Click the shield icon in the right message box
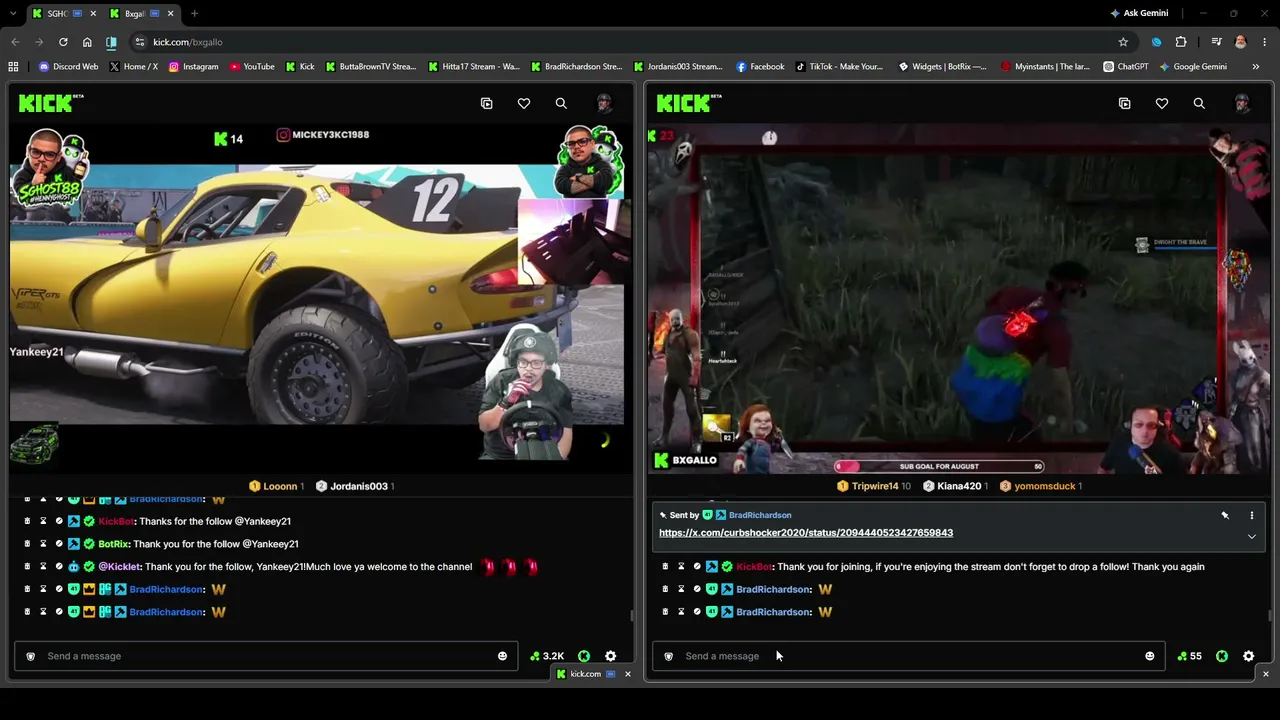Image resolution: width=1280 pixels, height=720 pixels. 669,656
